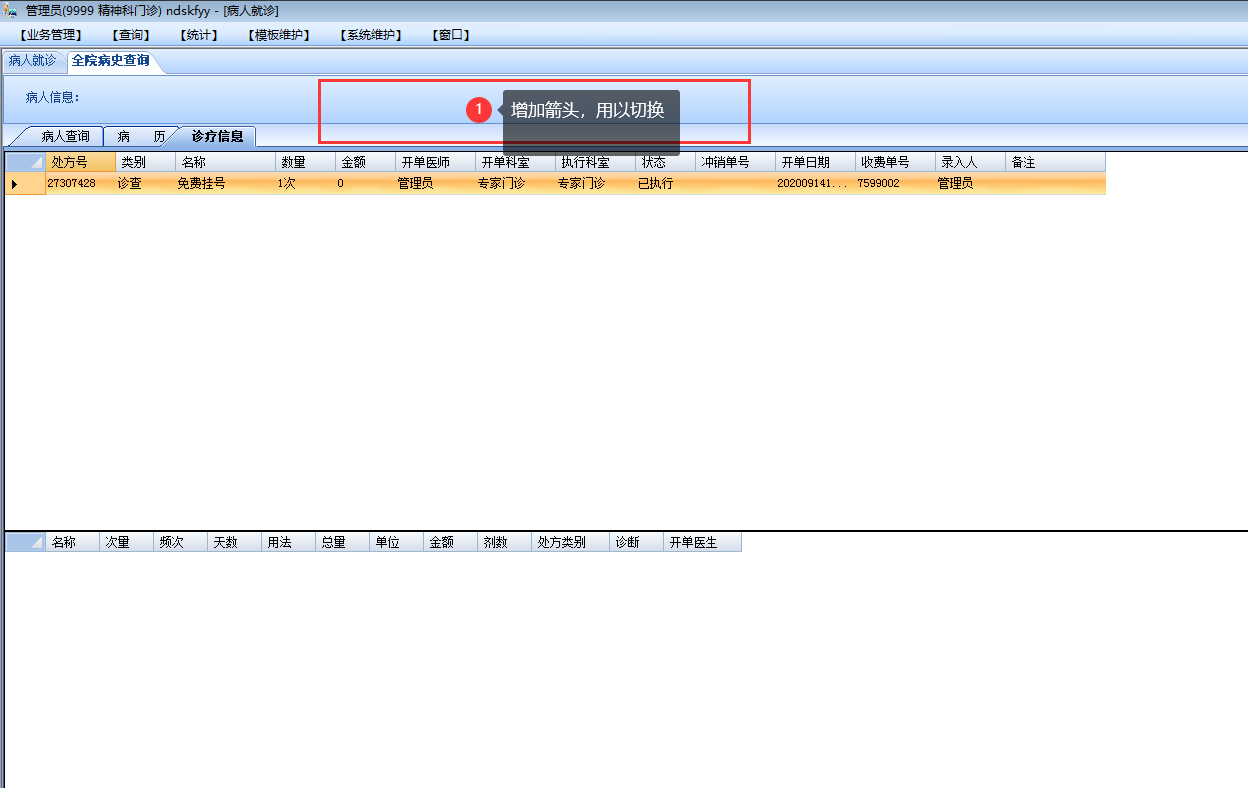Click the 录入人 column header
The height and width of the screenshot is (788, 1248).
coord(970,162)
